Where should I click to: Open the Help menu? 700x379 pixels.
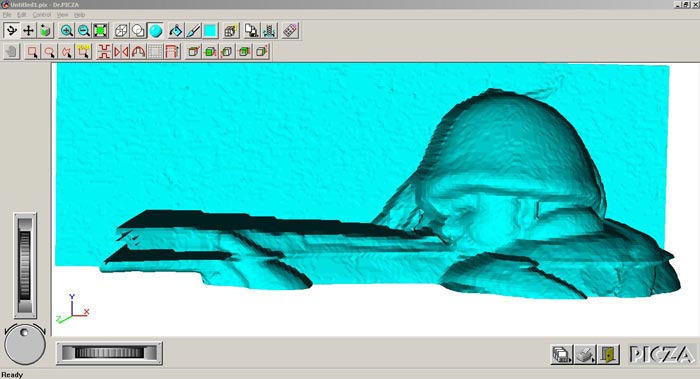[79, 15]
